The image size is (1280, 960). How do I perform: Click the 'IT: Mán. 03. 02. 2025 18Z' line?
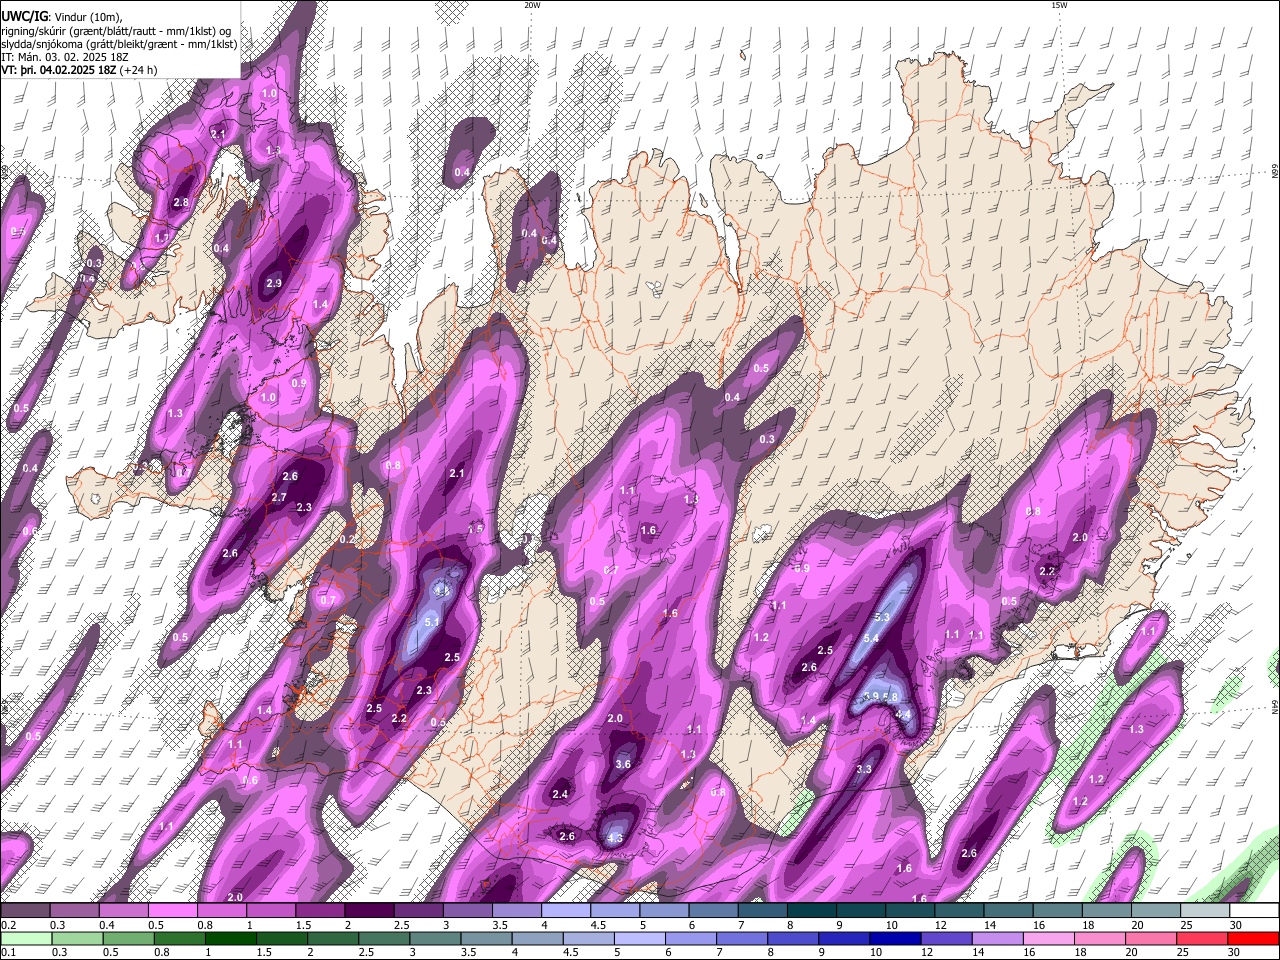pyautogui.click(x=65, y=57)
